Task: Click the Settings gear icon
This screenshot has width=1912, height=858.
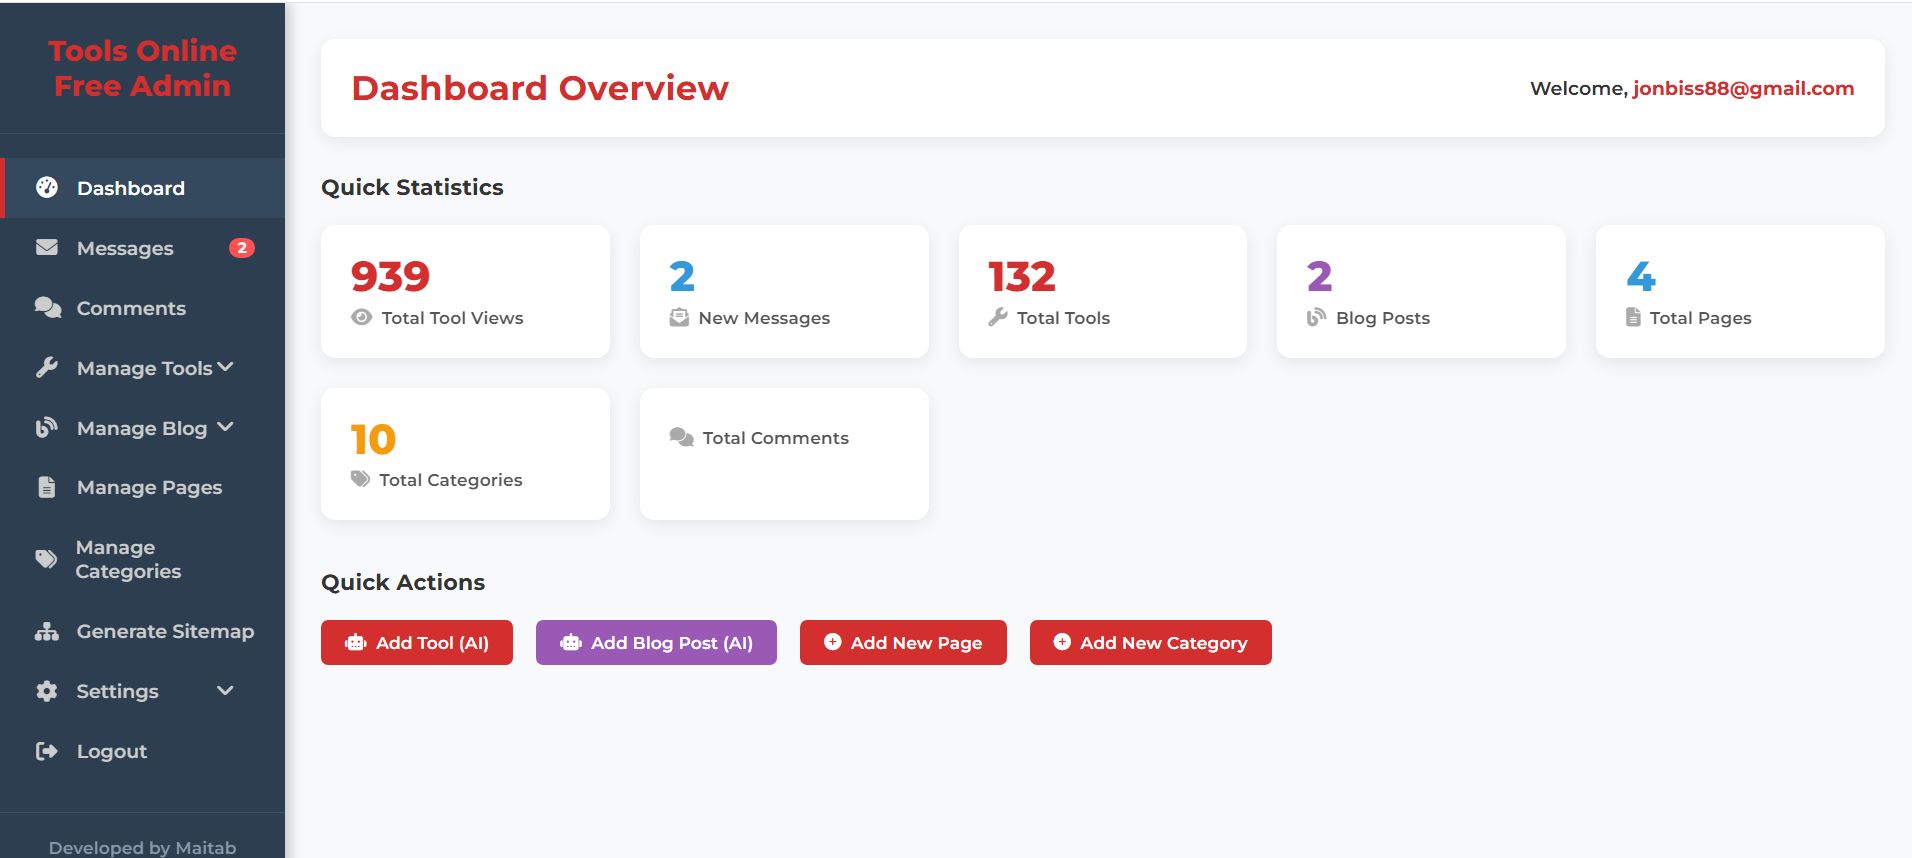Action: (47, 691)
